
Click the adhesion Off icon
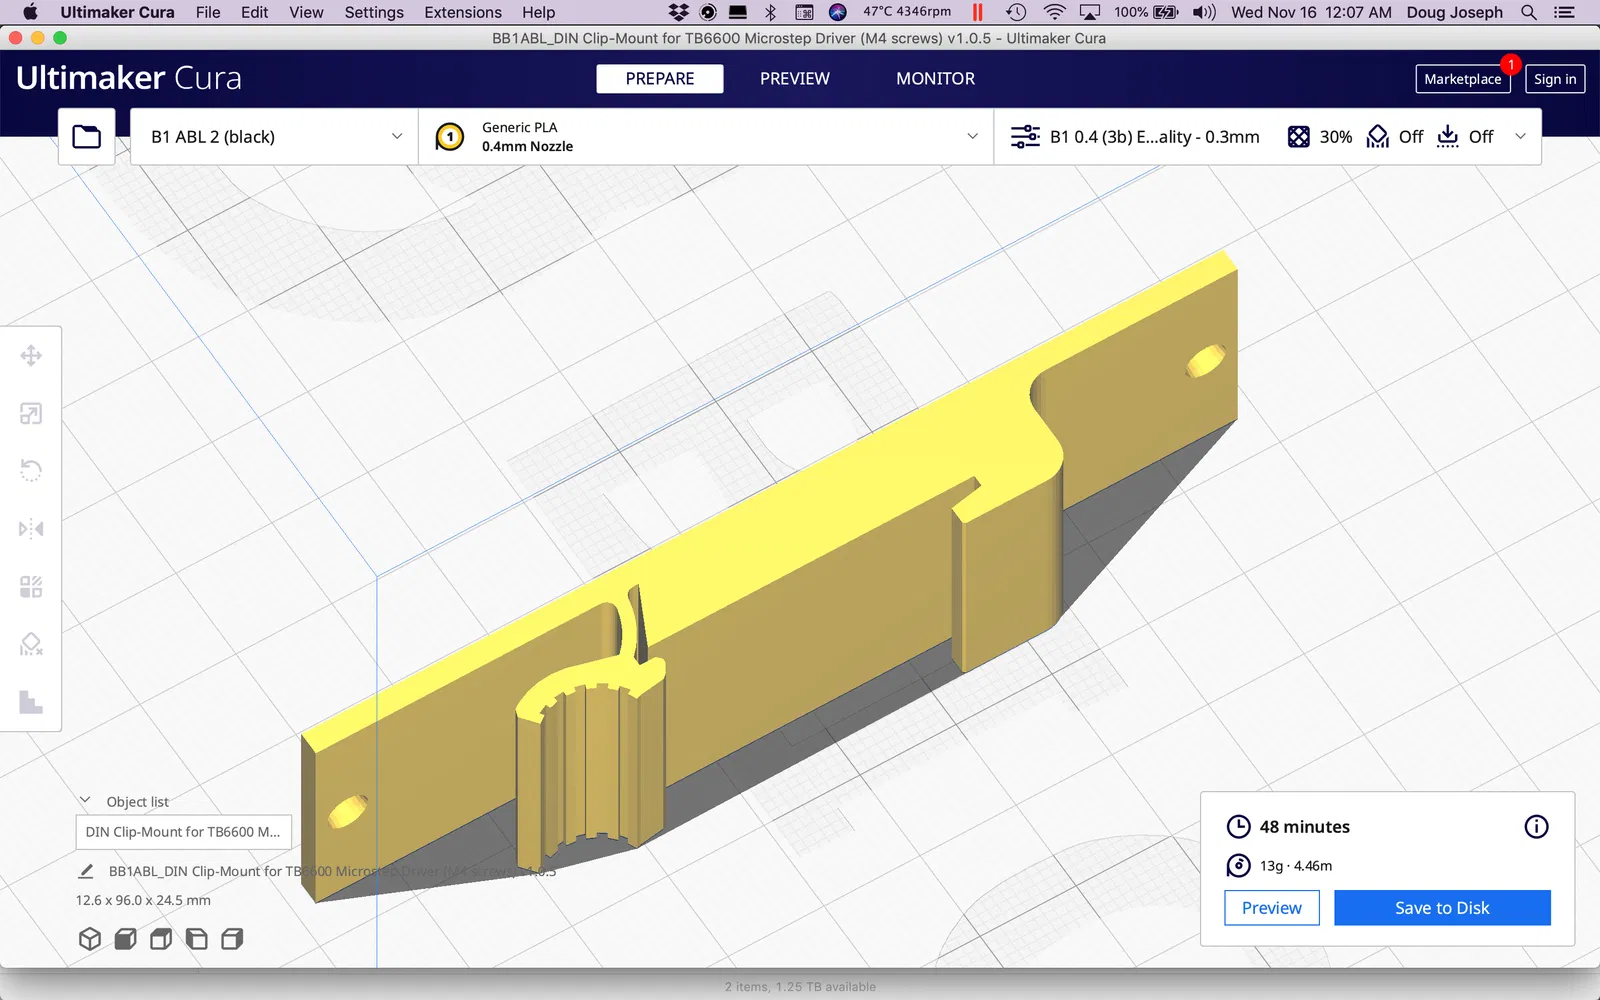tap(1447, 137)
